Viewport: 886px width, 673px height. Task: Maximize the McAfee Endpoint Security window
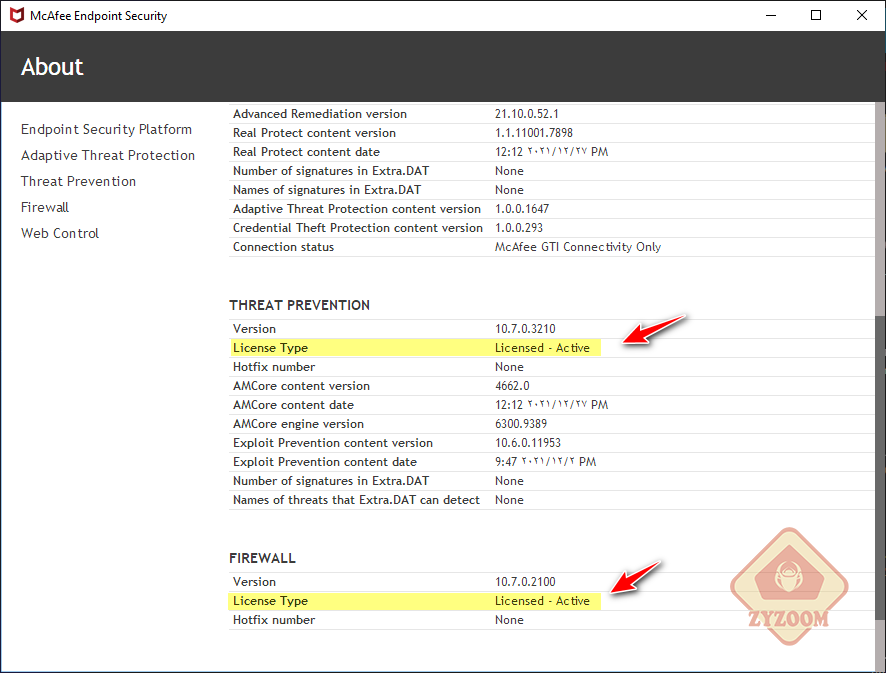coord(816,15)
